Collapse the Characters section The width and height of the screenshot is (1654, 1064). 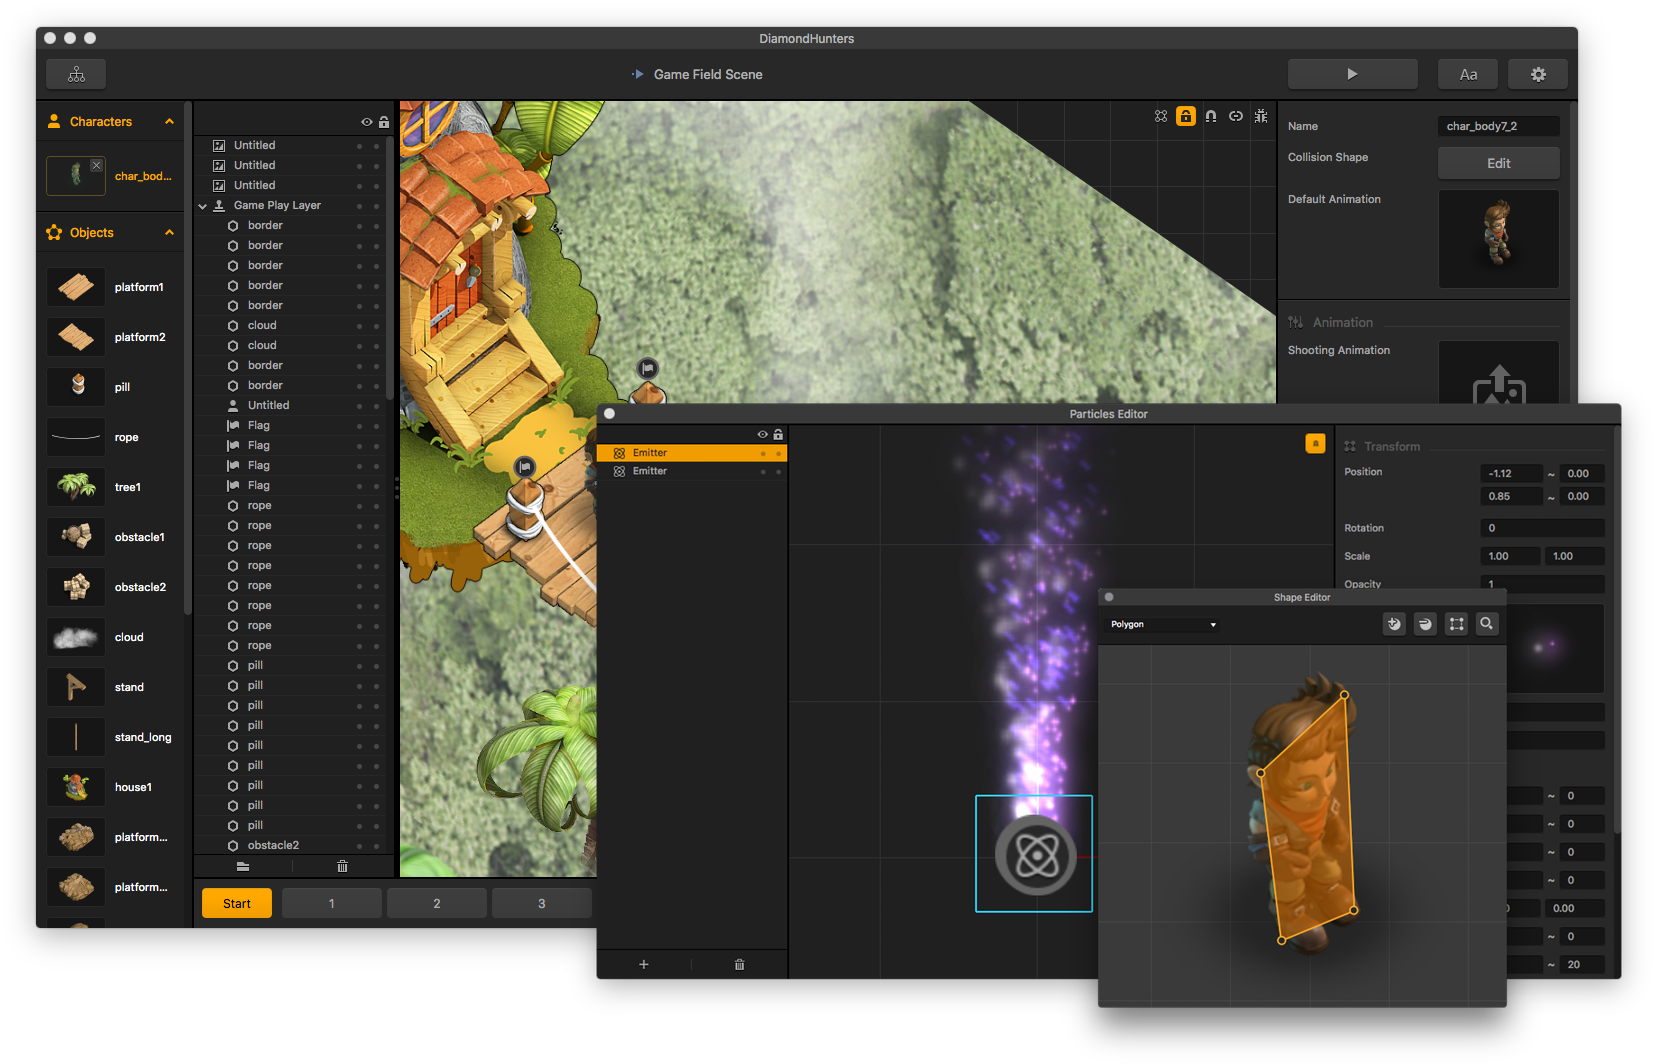coord(169,122)
